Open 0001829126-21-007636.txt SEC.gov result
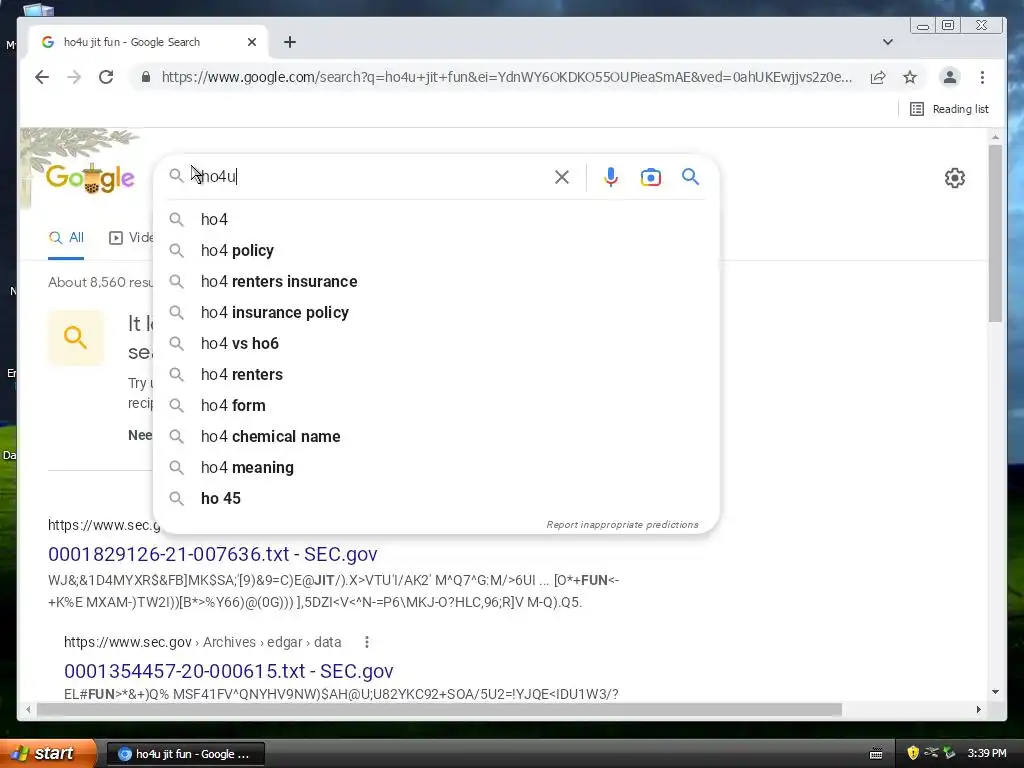The width and height of the screenshot is (1024, 768). coord(213,554)
